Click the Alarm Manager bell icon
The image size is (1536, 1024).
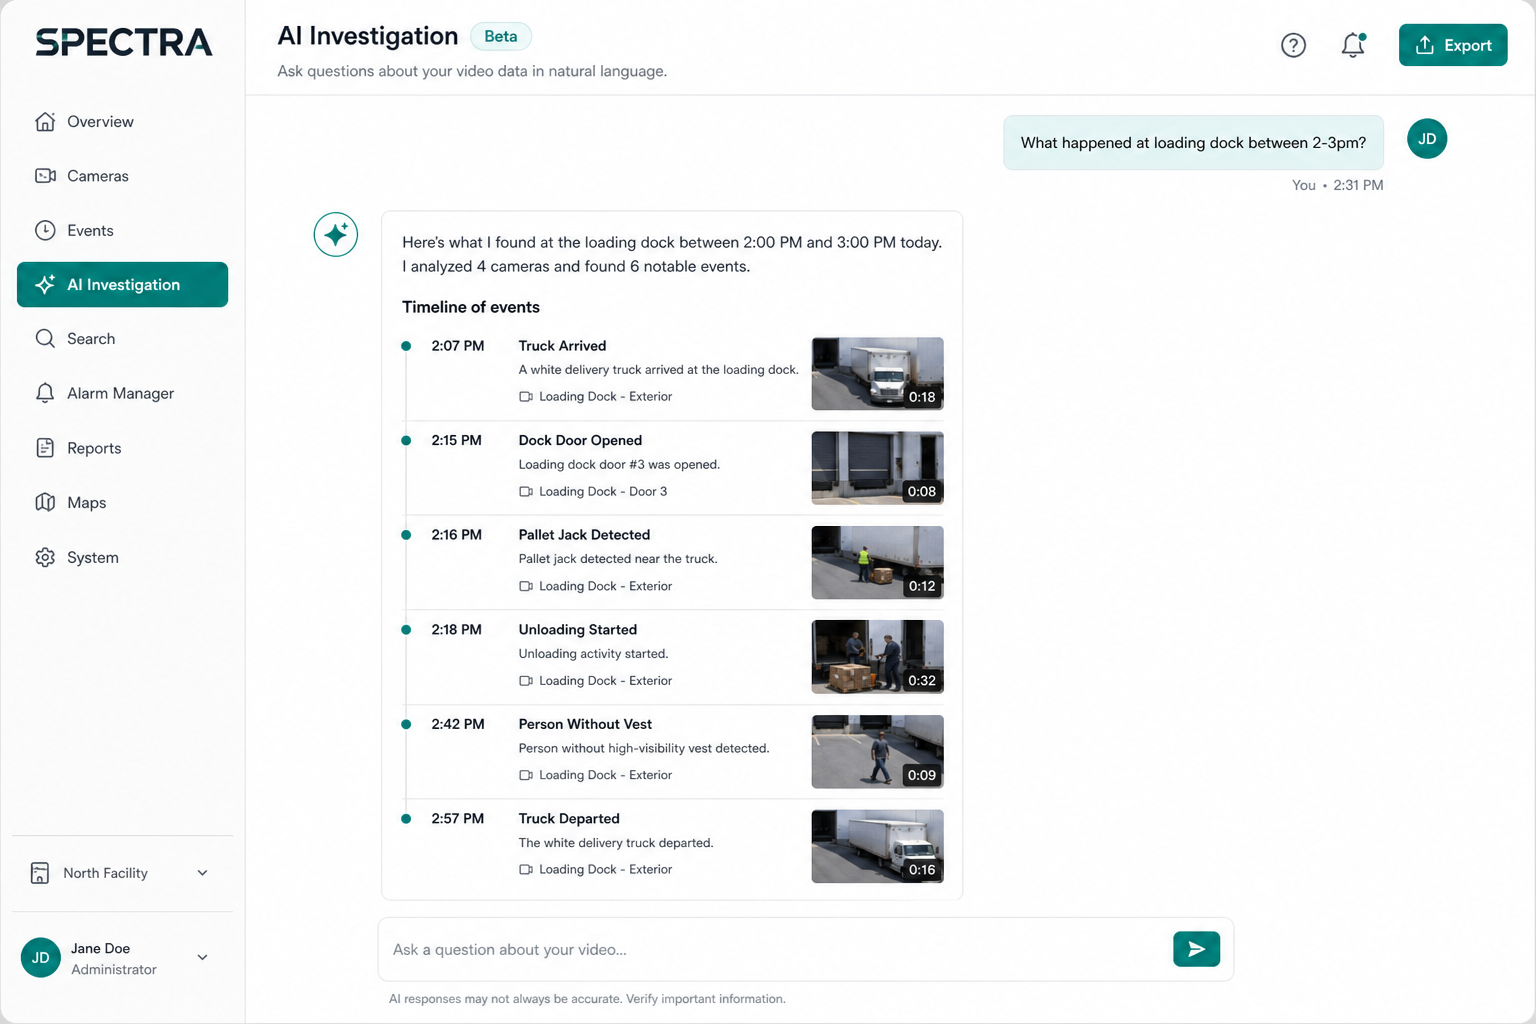coord(45,393)
